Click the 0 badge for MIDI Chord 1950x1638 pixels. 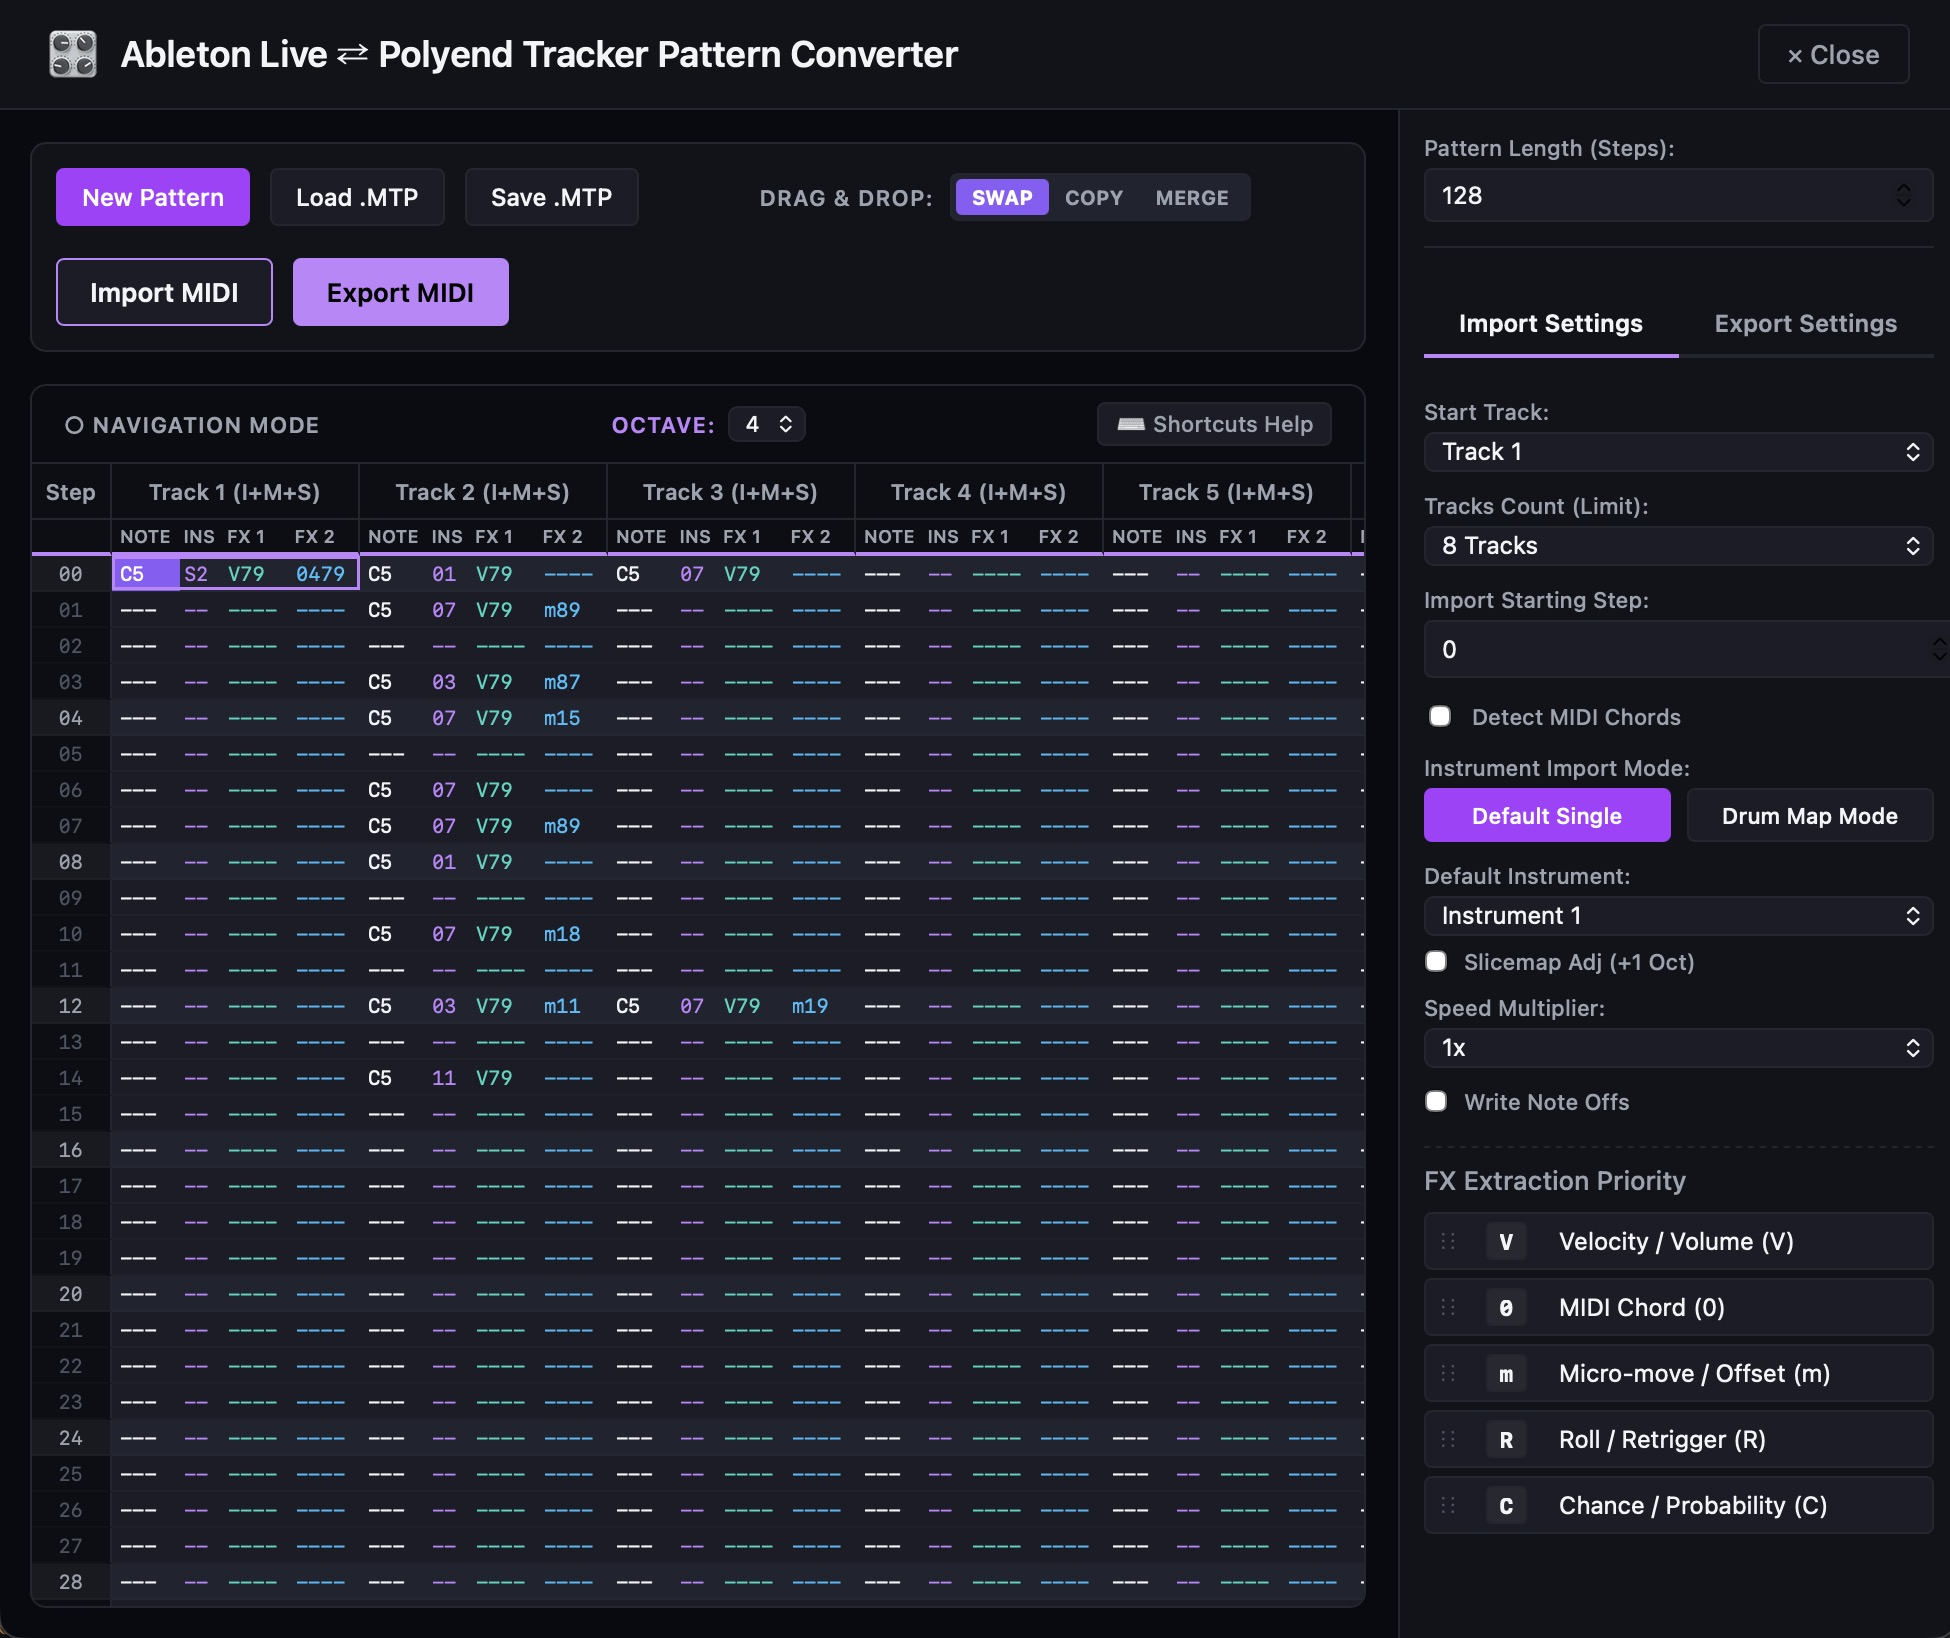pos(1506,1307)
